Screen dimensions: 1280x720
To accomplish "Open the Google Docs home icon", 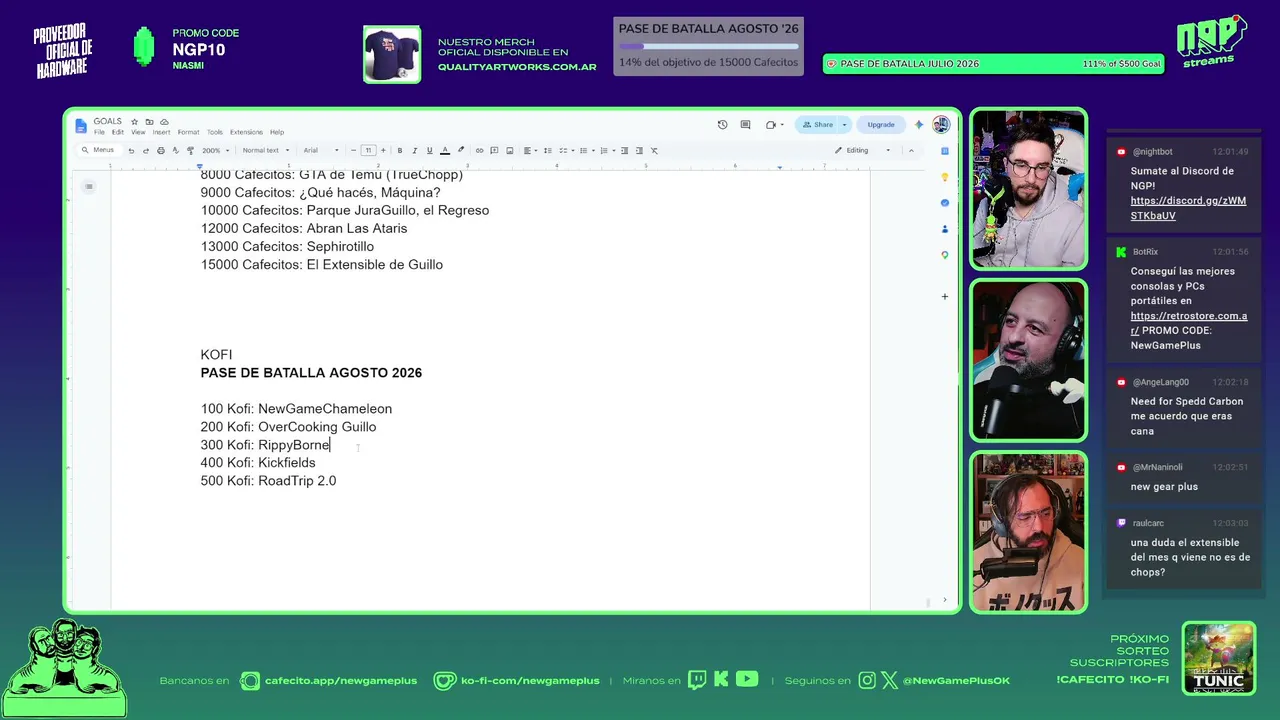I will coord(81,125).
